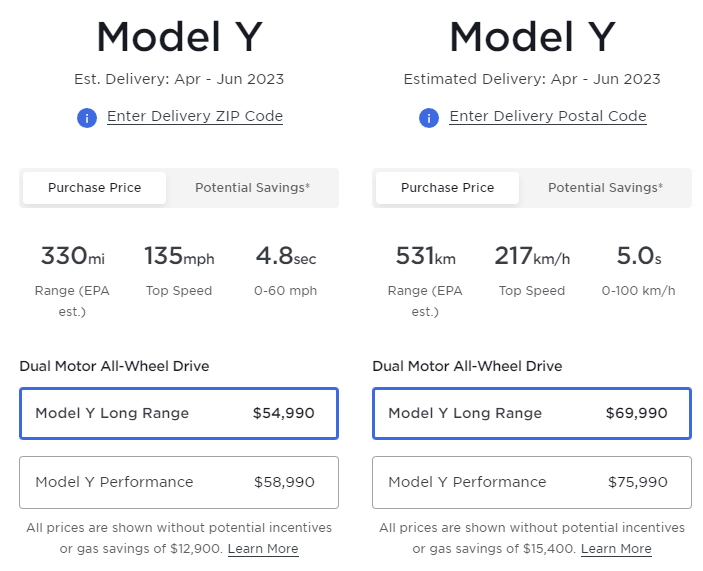Click the 531km EPA range figure

425,257
